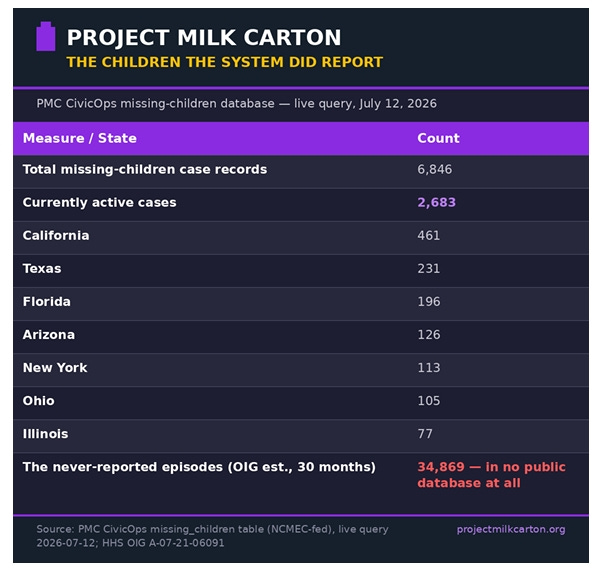Click the New York row label
This screenshot has height=572, width=598.
pyautogui.click(x=55, y=368)
